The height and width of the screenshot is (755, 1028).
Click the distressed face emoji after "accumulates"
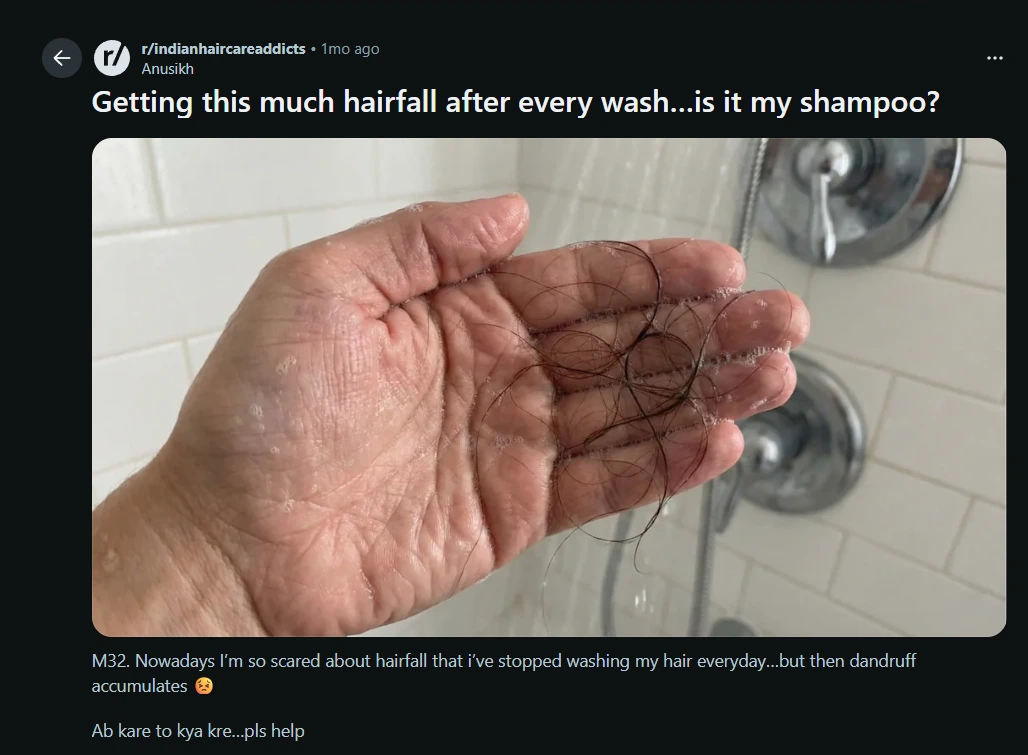click(x=204, y=686)
